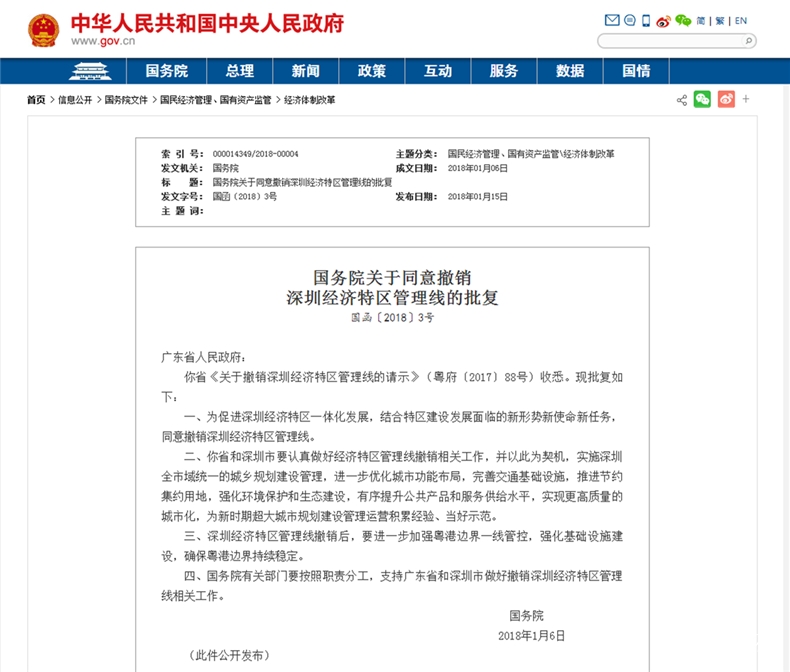Go to 国务院文件 breadcrumb link
This screenshot has width=790, height=672.
pyautogui.click(x=126, y=100)
